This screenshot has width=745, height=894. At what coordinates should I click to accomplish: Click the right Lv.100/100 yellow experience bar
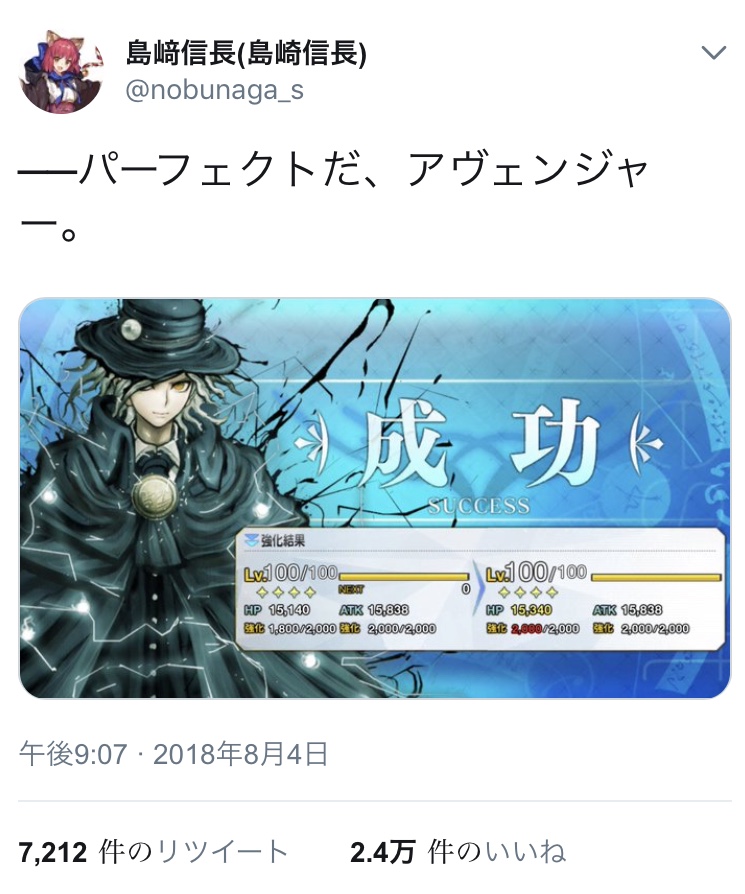[656, 577]
